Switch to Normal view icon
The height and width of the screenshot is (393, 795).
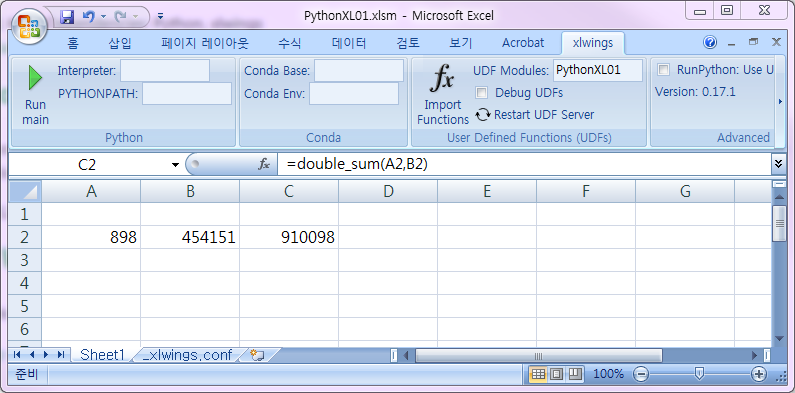[538, 375]
